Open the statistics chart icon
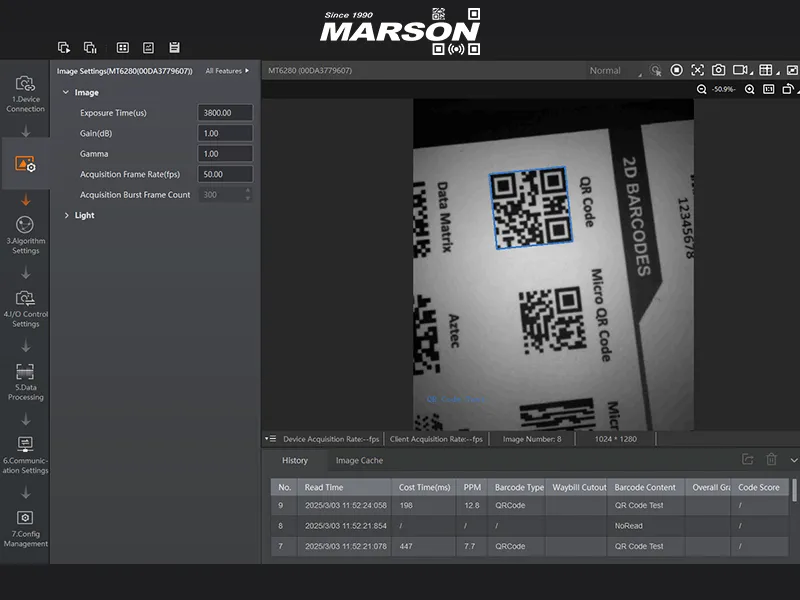The width and height of the screenshot is (800, 600). 148,47
